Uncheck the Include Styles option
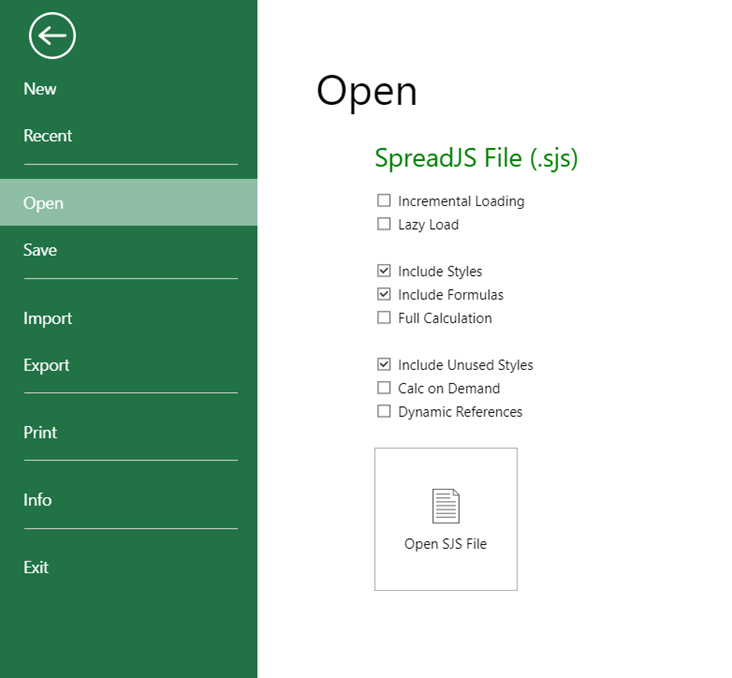Image resolution: width=732 pixels, height=678 pixels. pos(384,271)
